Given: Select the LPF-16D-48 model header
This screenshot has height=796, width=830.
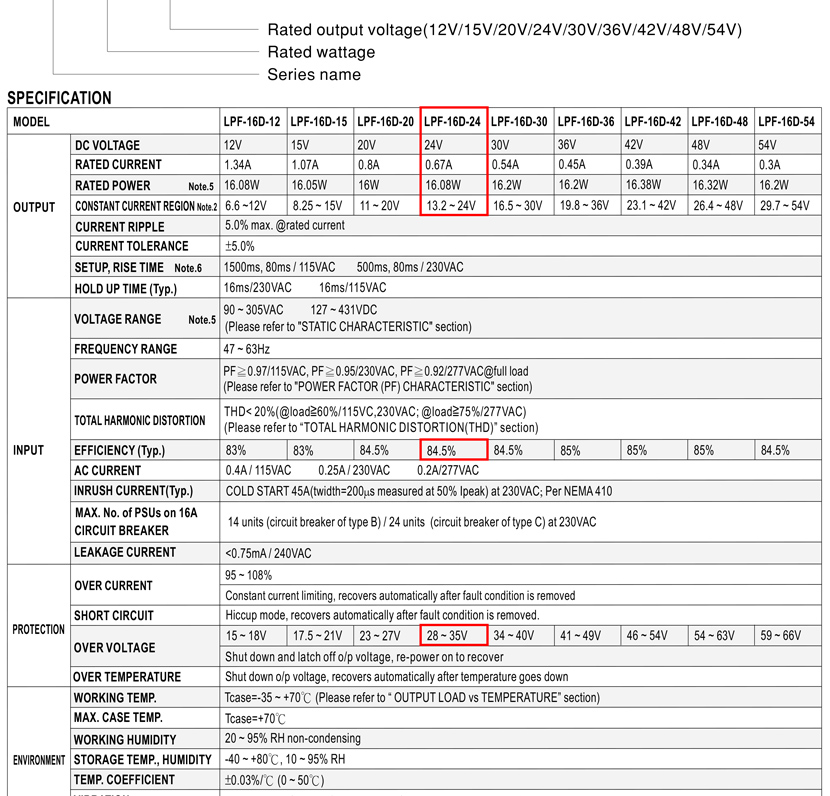Looking at the screenshot, I should point(719,122).
